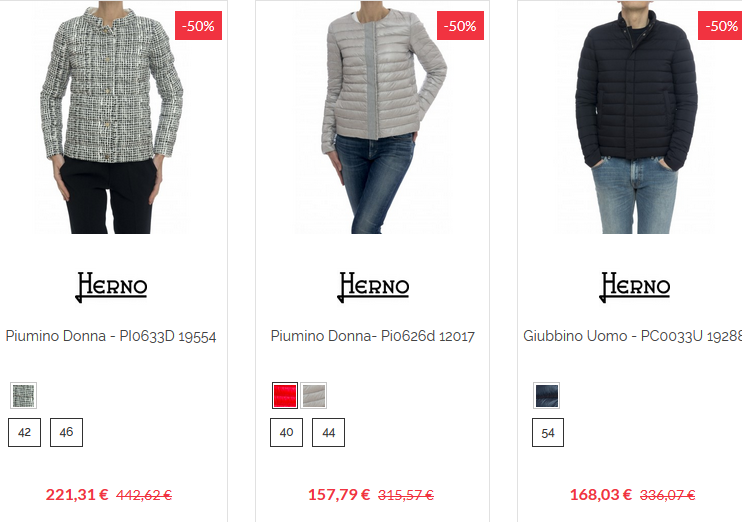Select the navy blue color swatch
Viewport: 742px width, 522px height.
click(547, 395)
